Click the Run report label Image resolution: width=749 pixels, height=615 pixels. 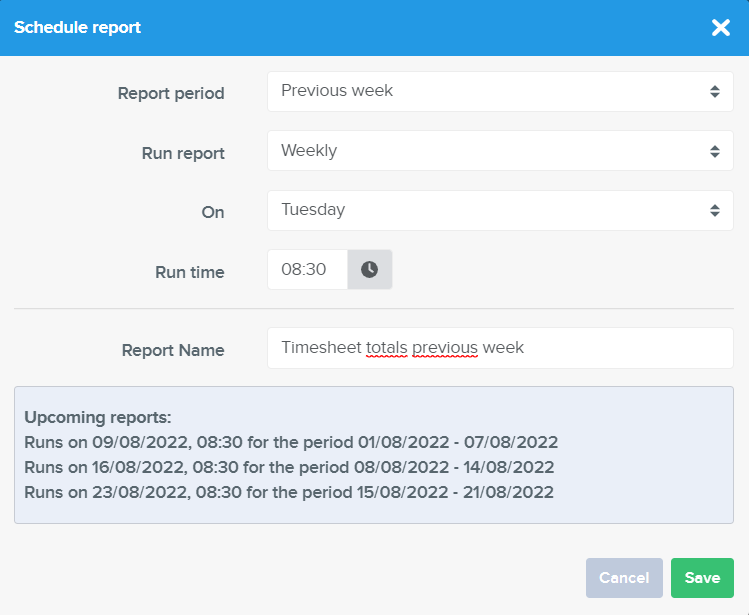[183, 153]
